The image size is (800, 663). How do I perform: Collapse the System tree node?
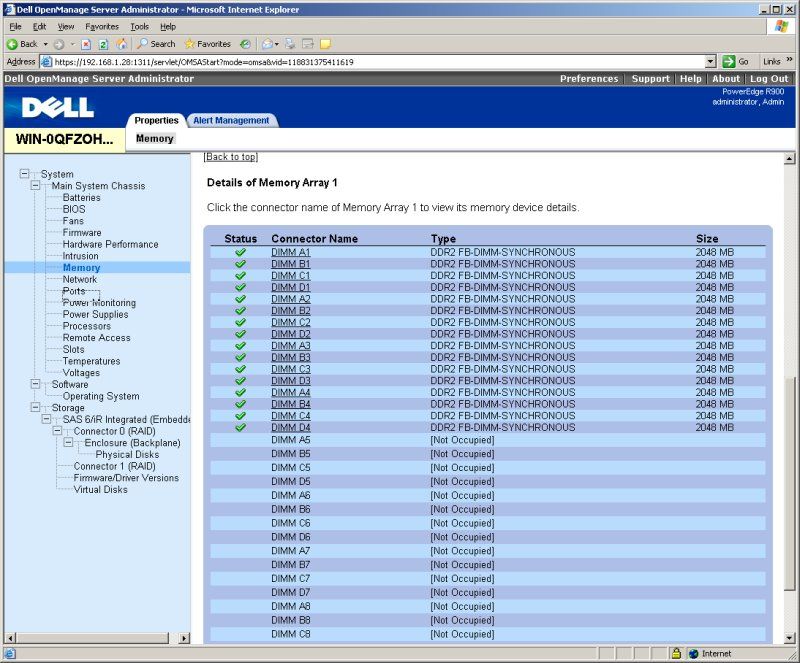24,174
